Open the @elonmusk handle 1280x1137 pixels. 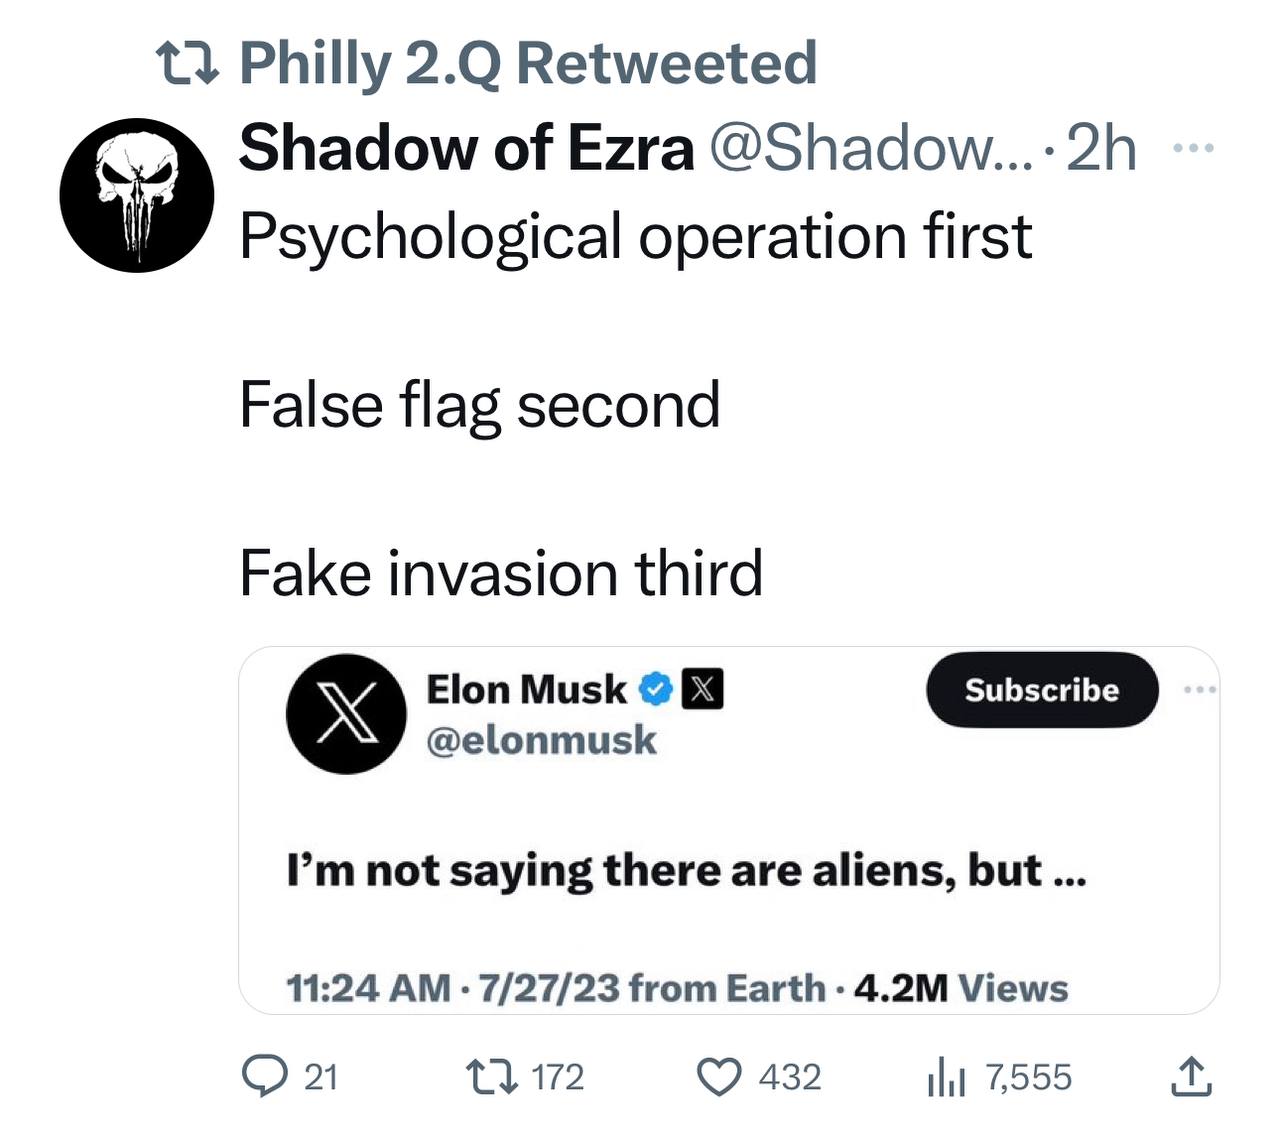(541, 741)
